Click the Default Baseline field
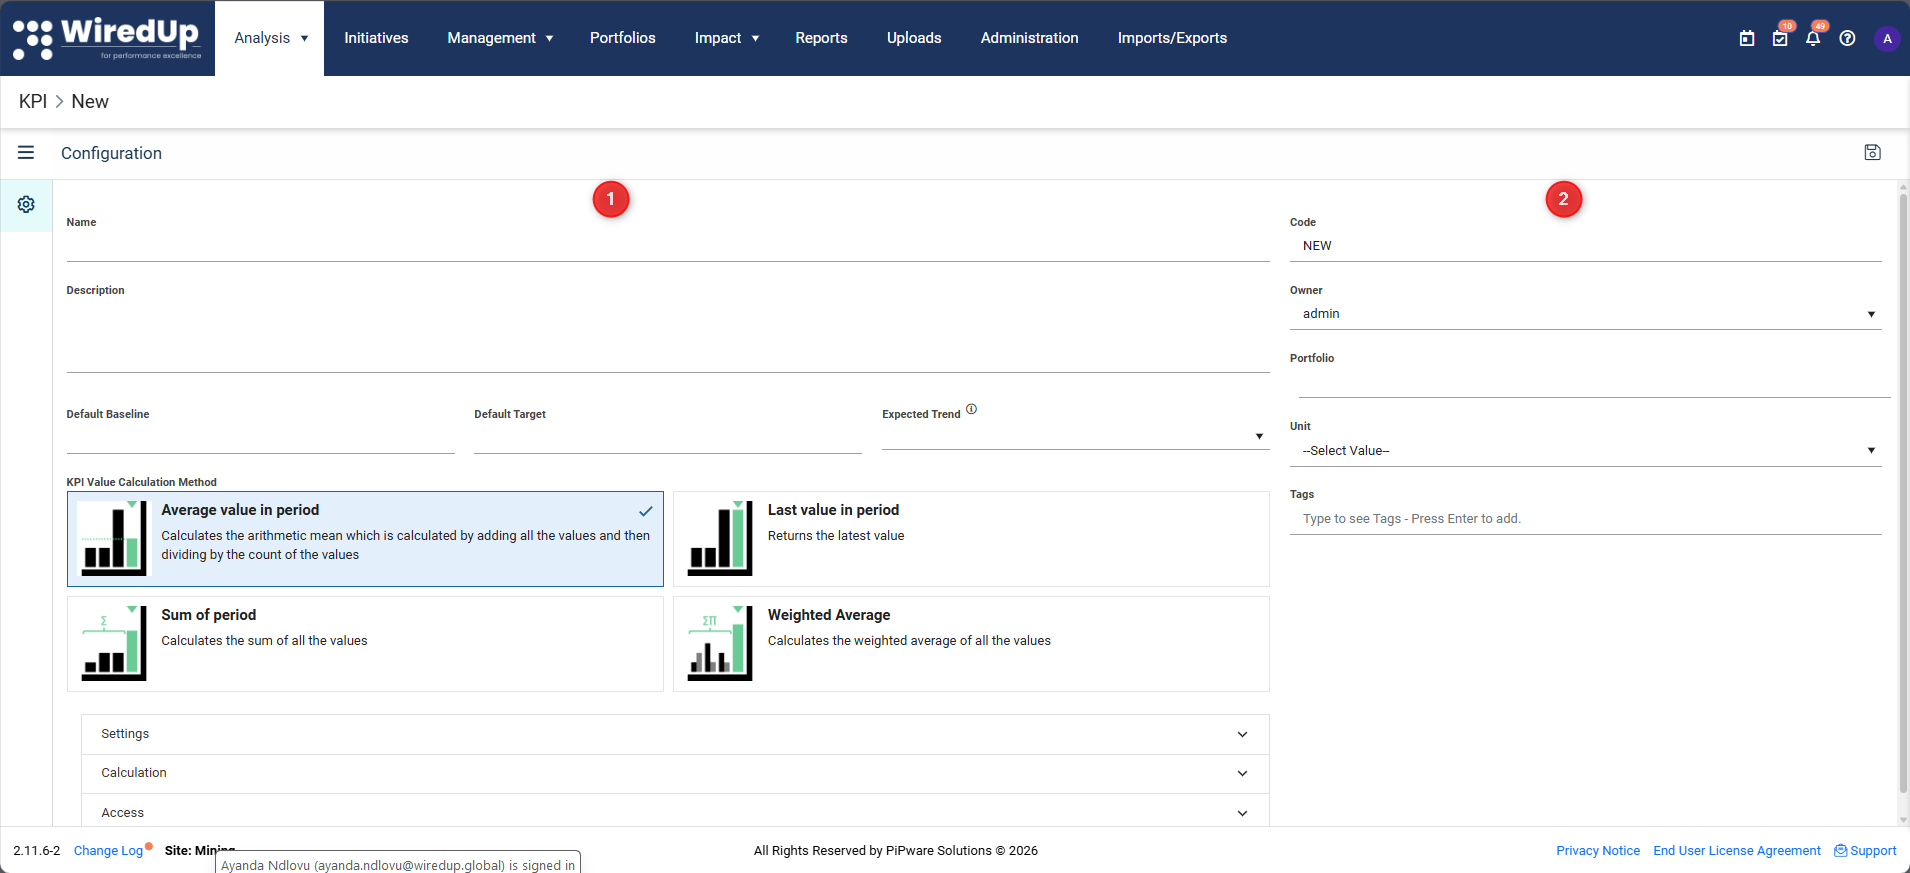The image size is (1910, 873). [x=260, y=439]
